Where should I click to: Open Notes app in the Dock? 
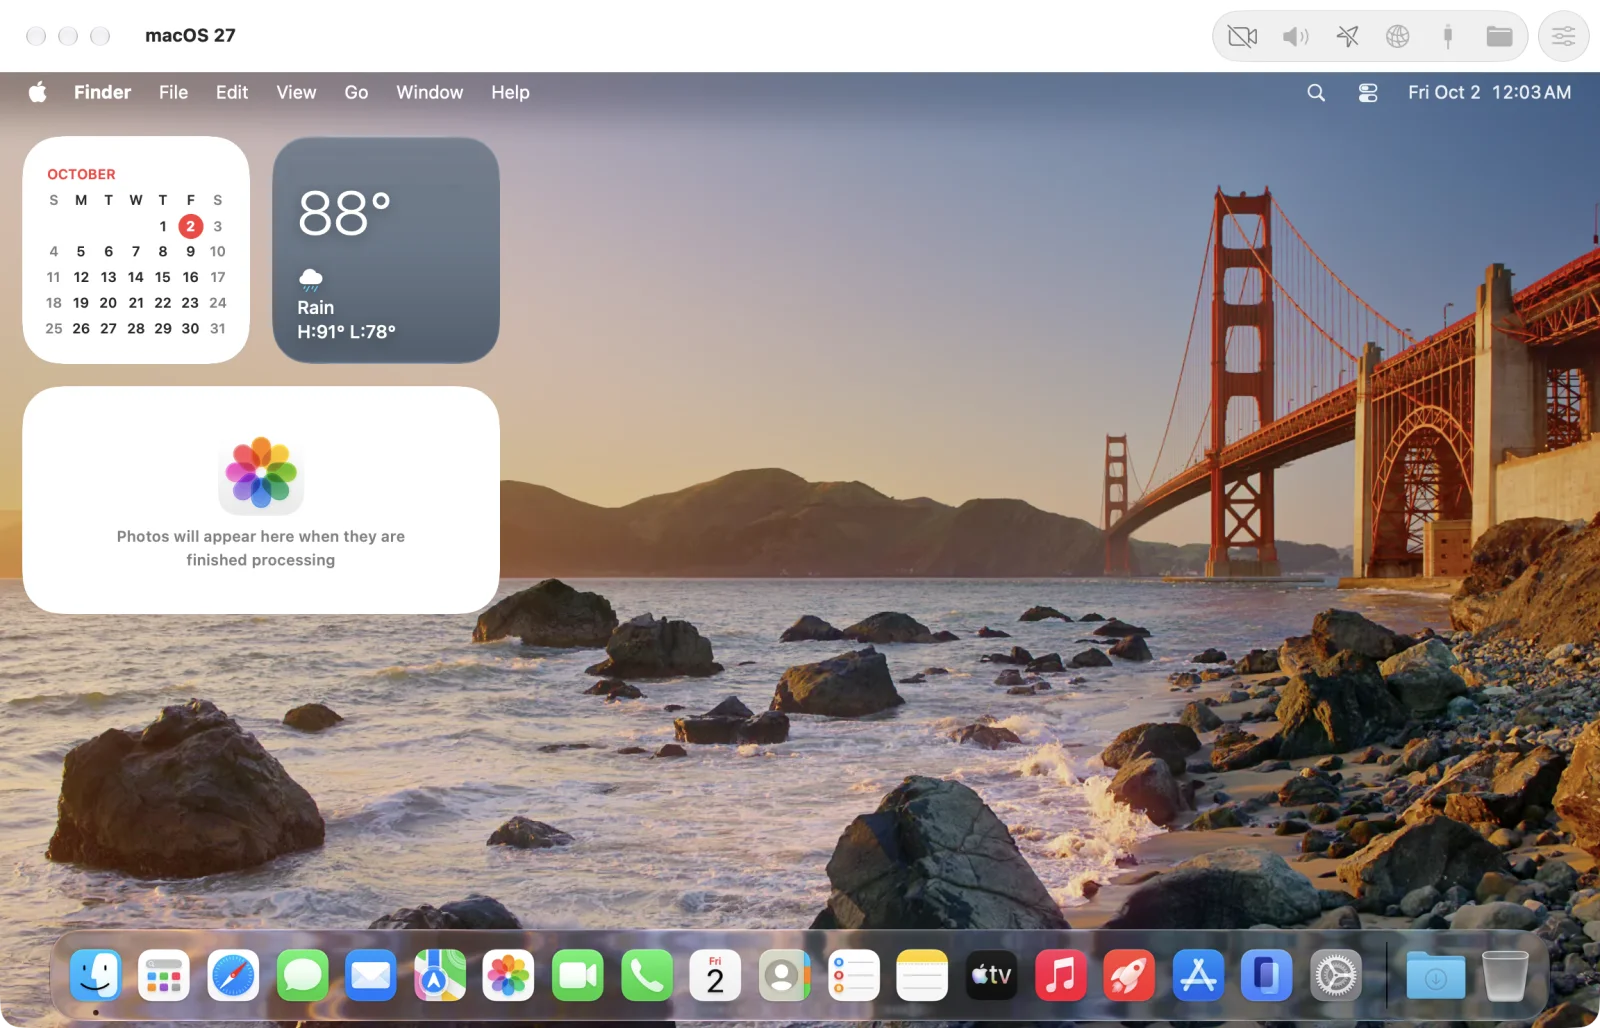click(922, 975)
